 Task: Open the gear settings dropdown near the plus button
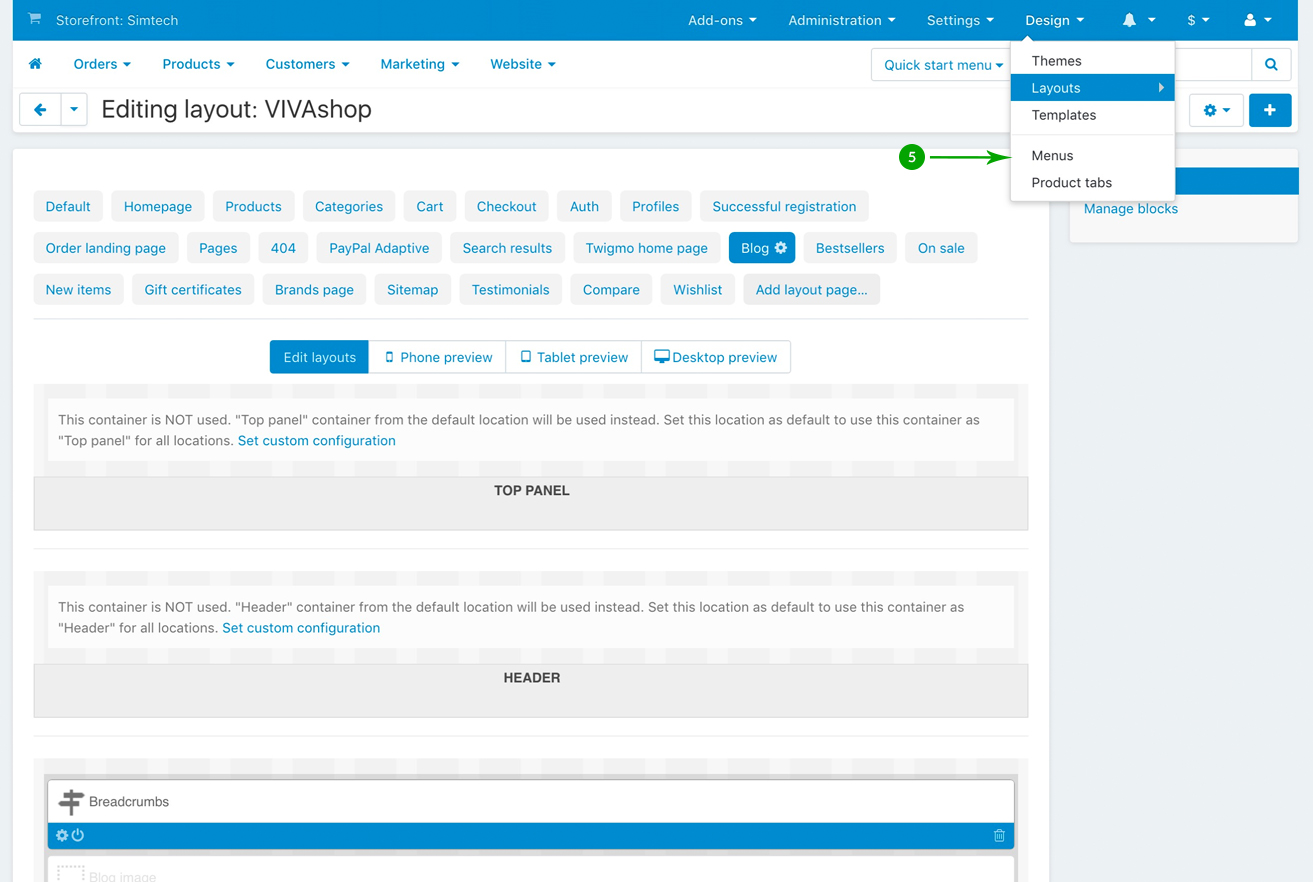click(x=1215, y=110)
